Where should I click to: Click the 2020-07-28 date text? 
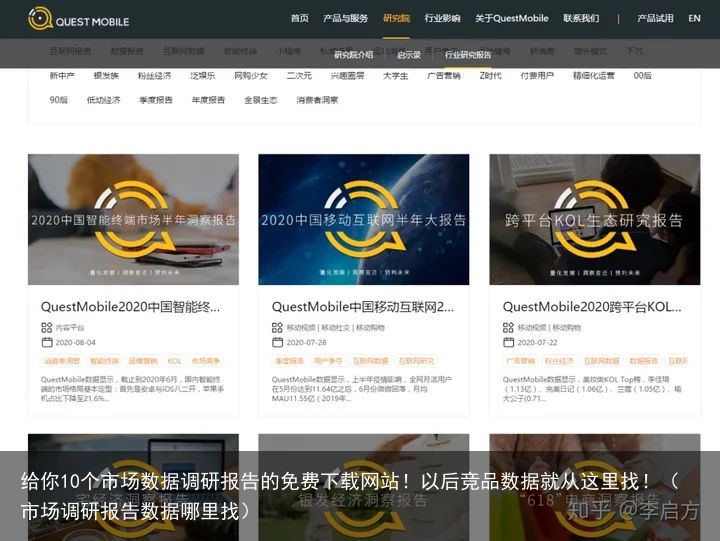pyautogui.click(x=306, y=343)
